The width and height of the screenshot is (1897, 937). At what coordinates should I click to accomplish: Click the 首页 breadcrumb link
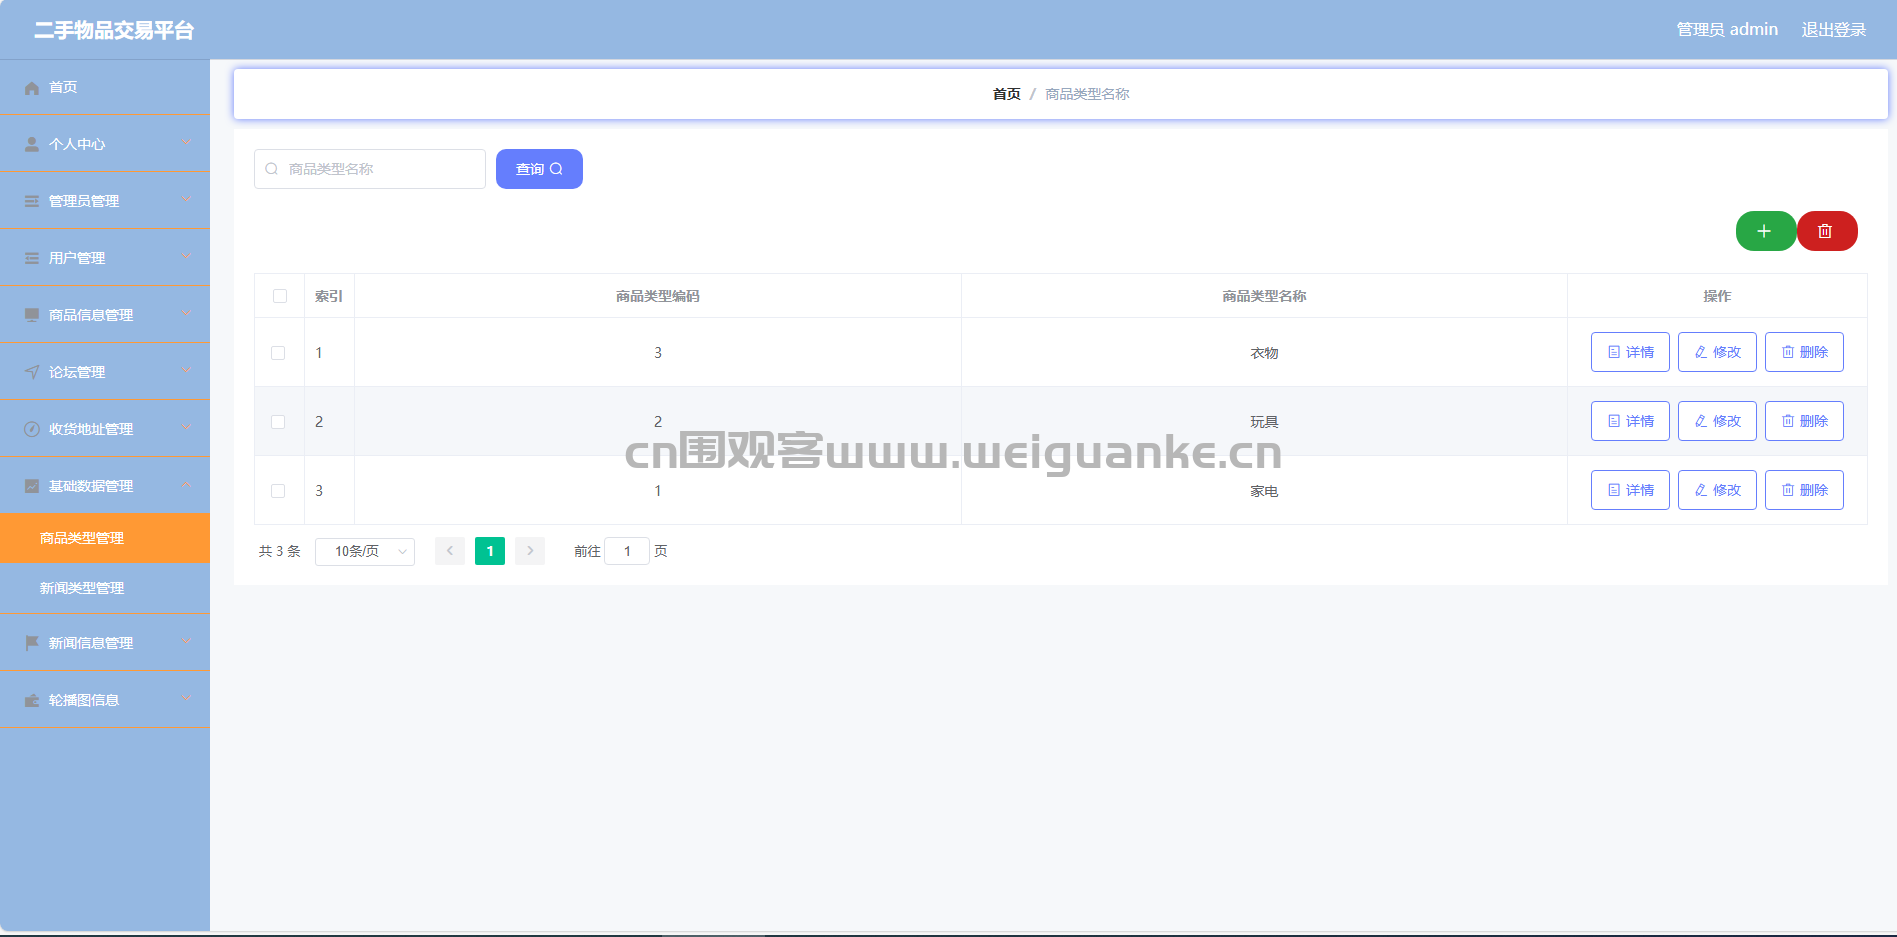pos(1006,94)
